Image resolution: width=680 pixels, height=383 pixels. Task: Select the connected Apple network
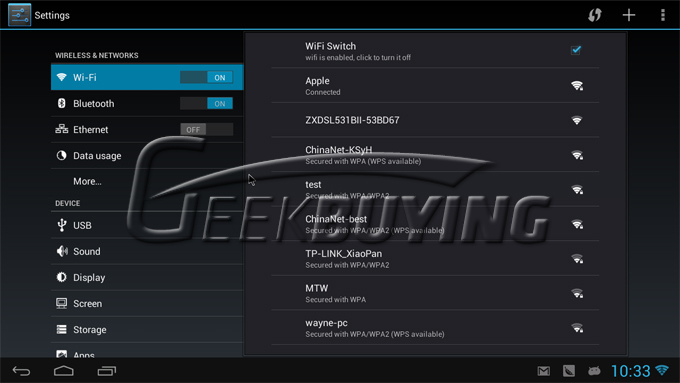click(x=435, y=85)
